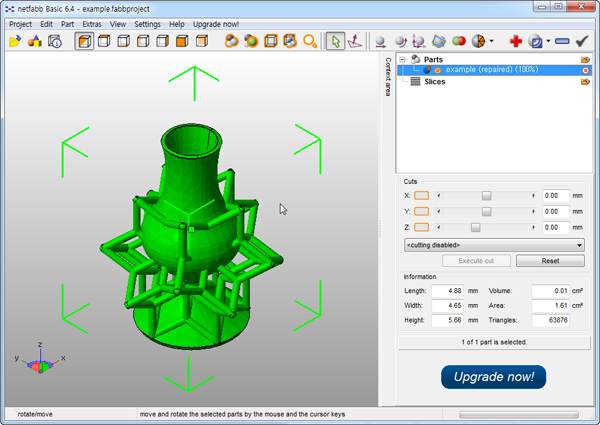Screen dimensions: 600x425
Task: Open the Help menu
Action: [177, 24]
